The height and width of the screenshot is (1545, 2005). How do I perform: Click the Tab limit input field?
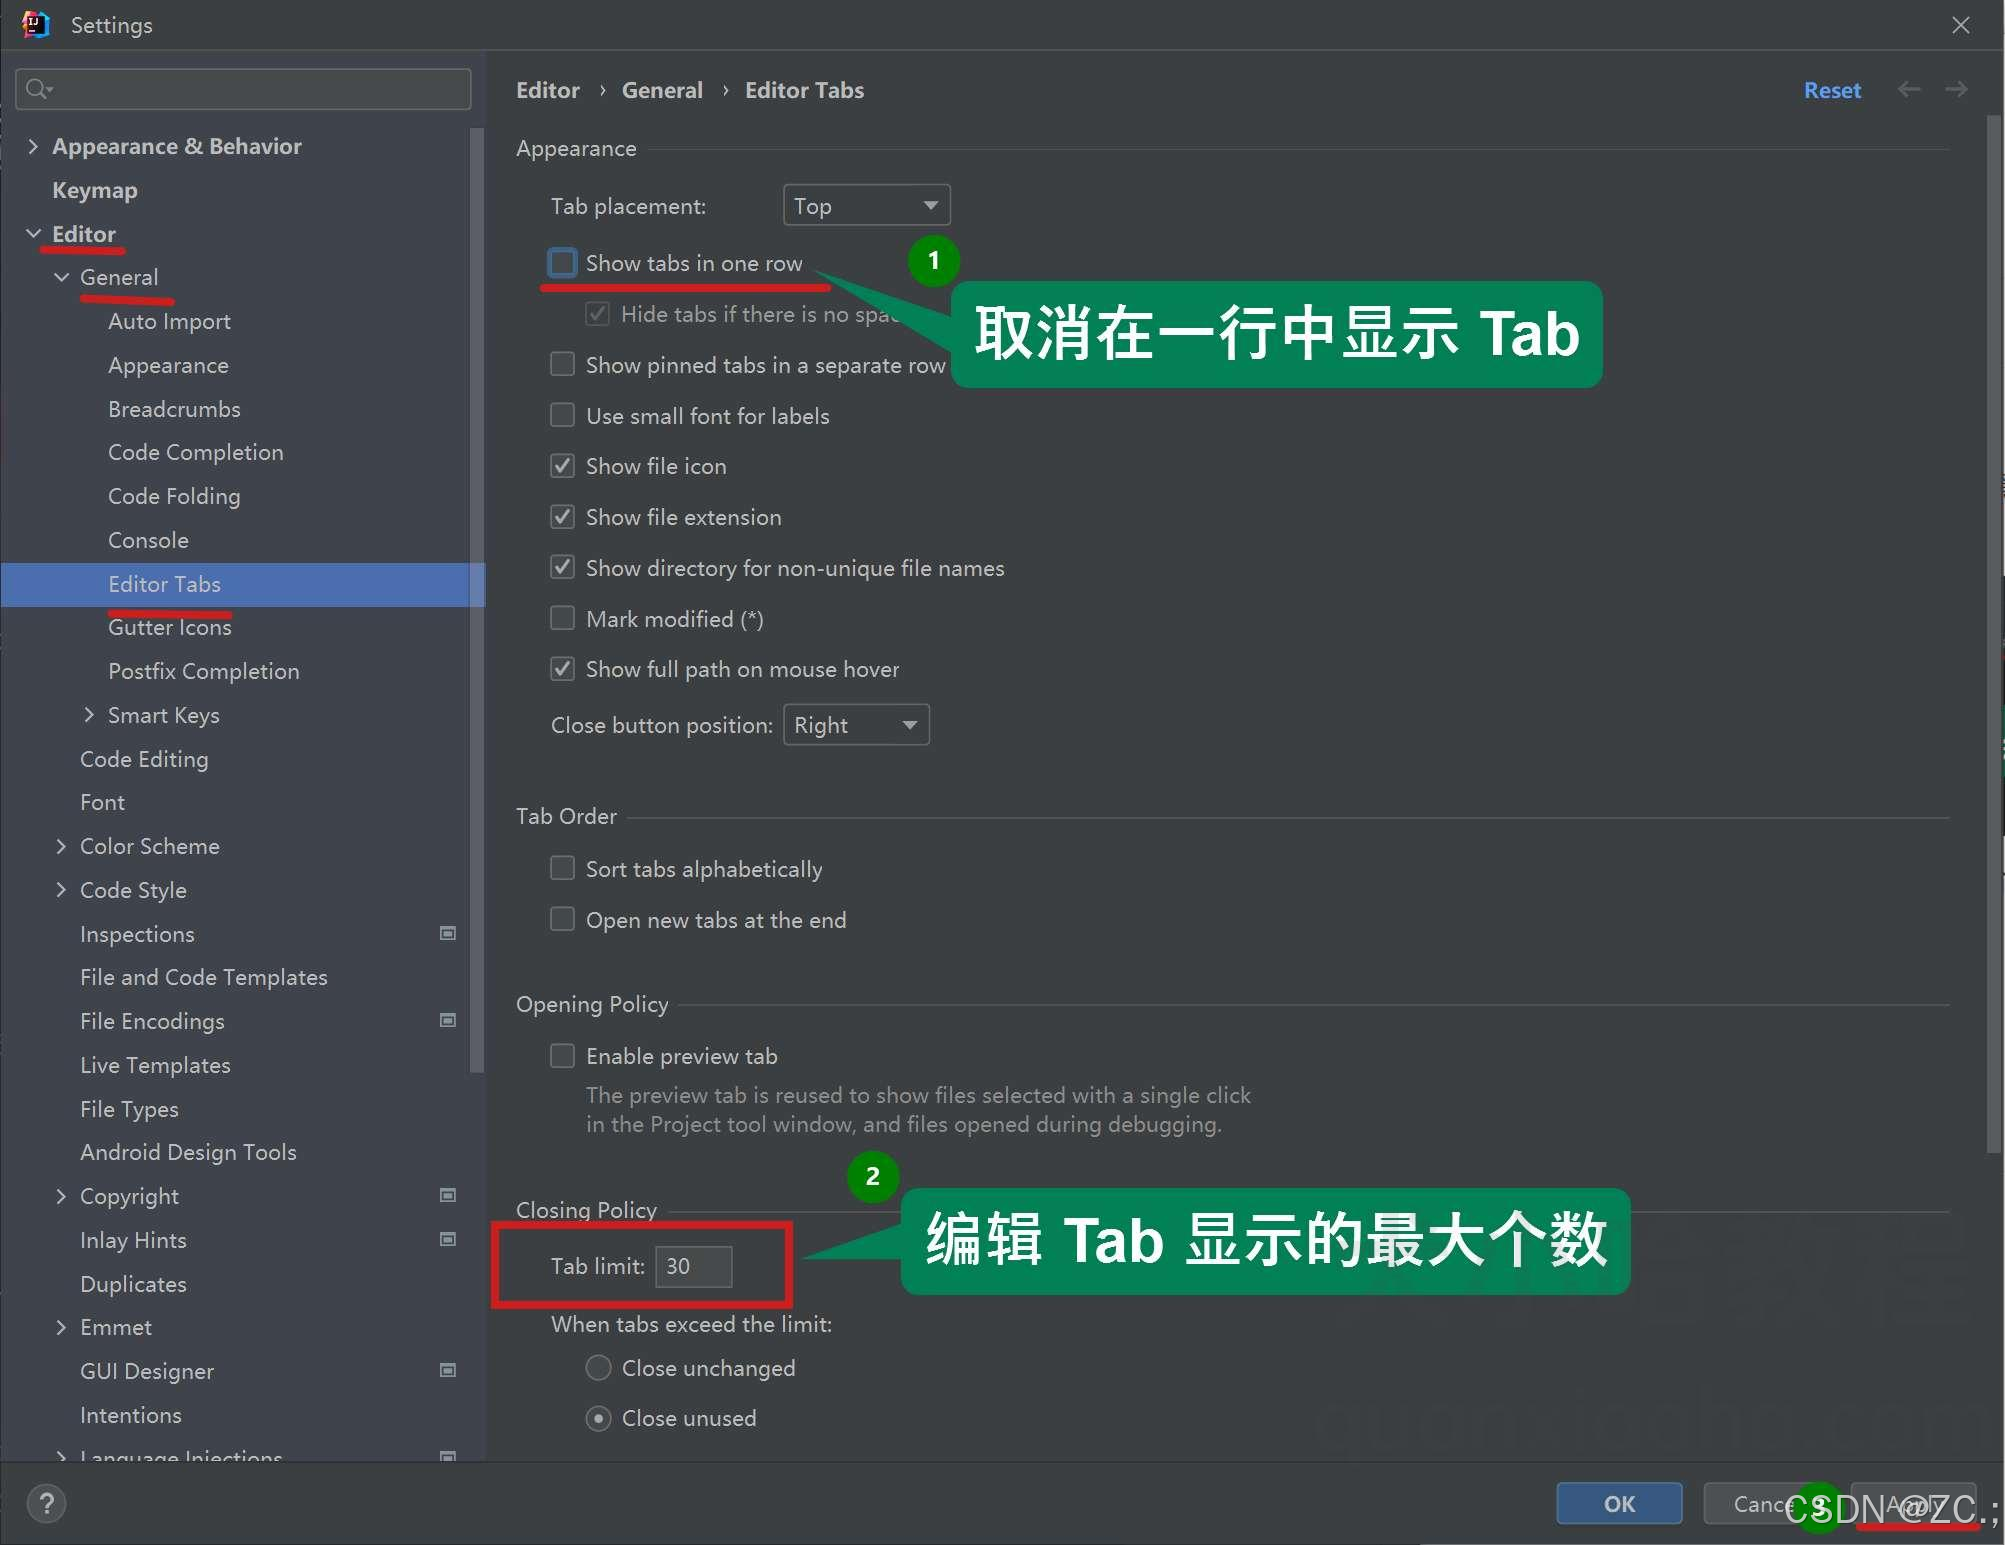tap(693, 1266)
